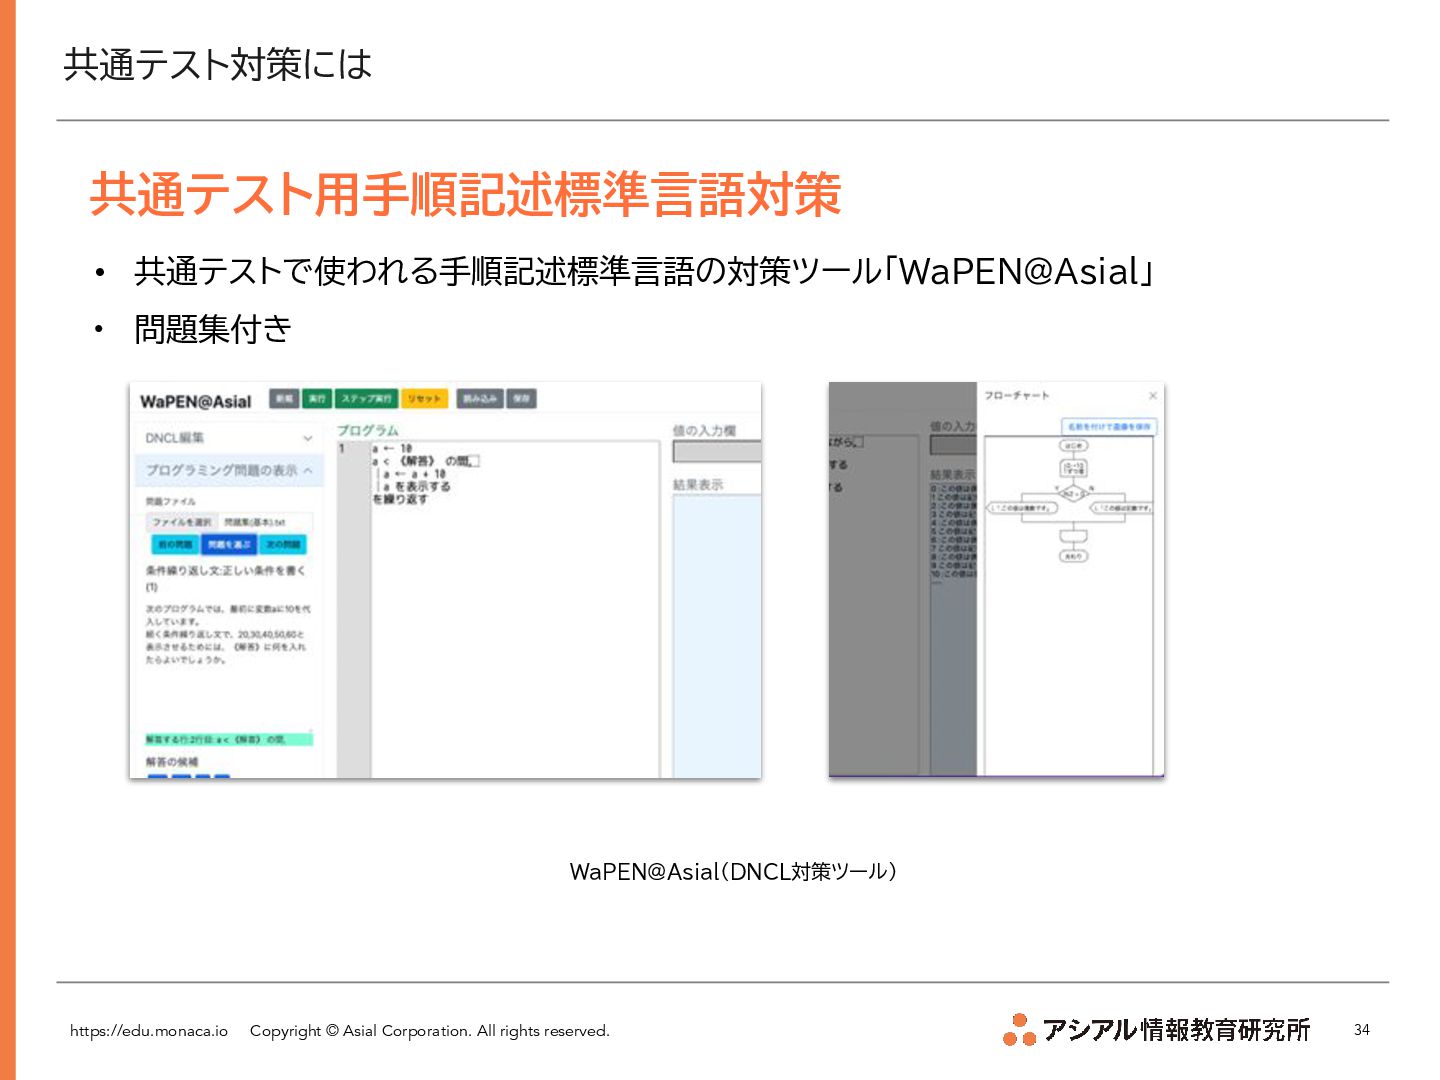Click the blue 問題を選ぶ button

229,545
